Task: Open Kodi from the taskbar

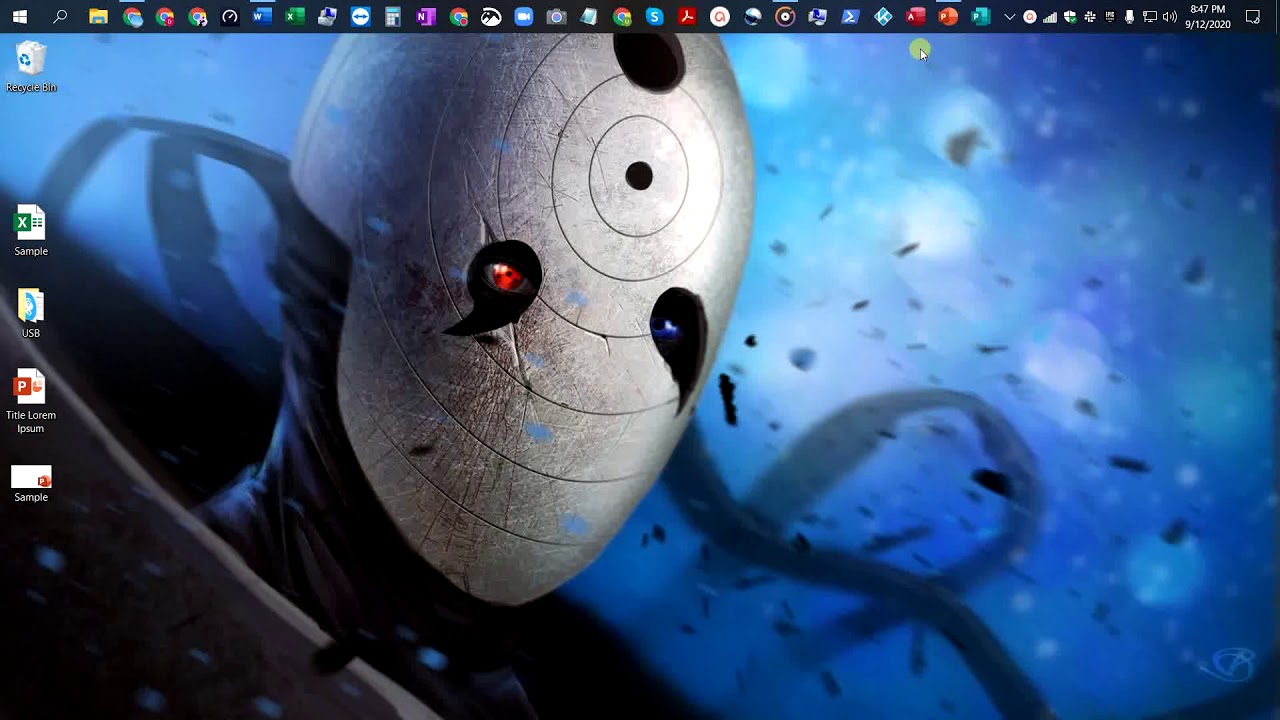Action: pyautogui.click(x=883, y=17)
